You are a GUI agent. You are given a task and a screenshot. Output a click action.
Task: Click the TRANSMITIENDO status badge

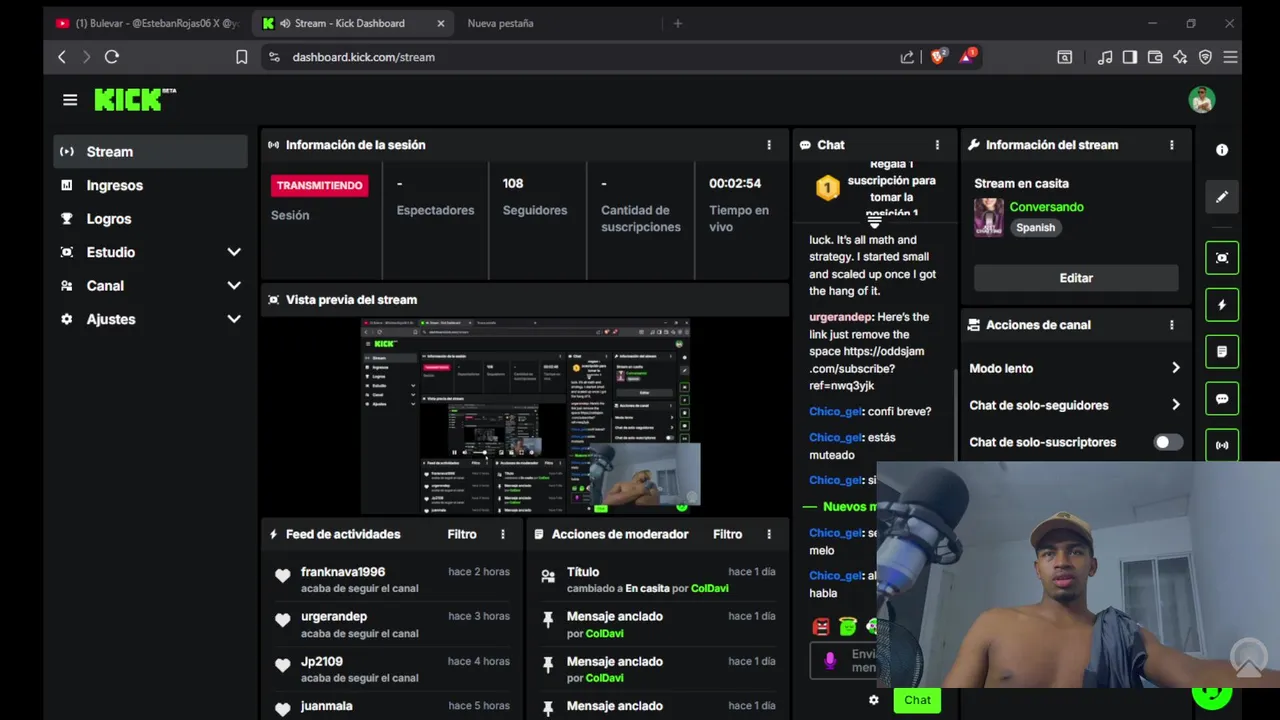pyautogui.click(x=320, y=185)
